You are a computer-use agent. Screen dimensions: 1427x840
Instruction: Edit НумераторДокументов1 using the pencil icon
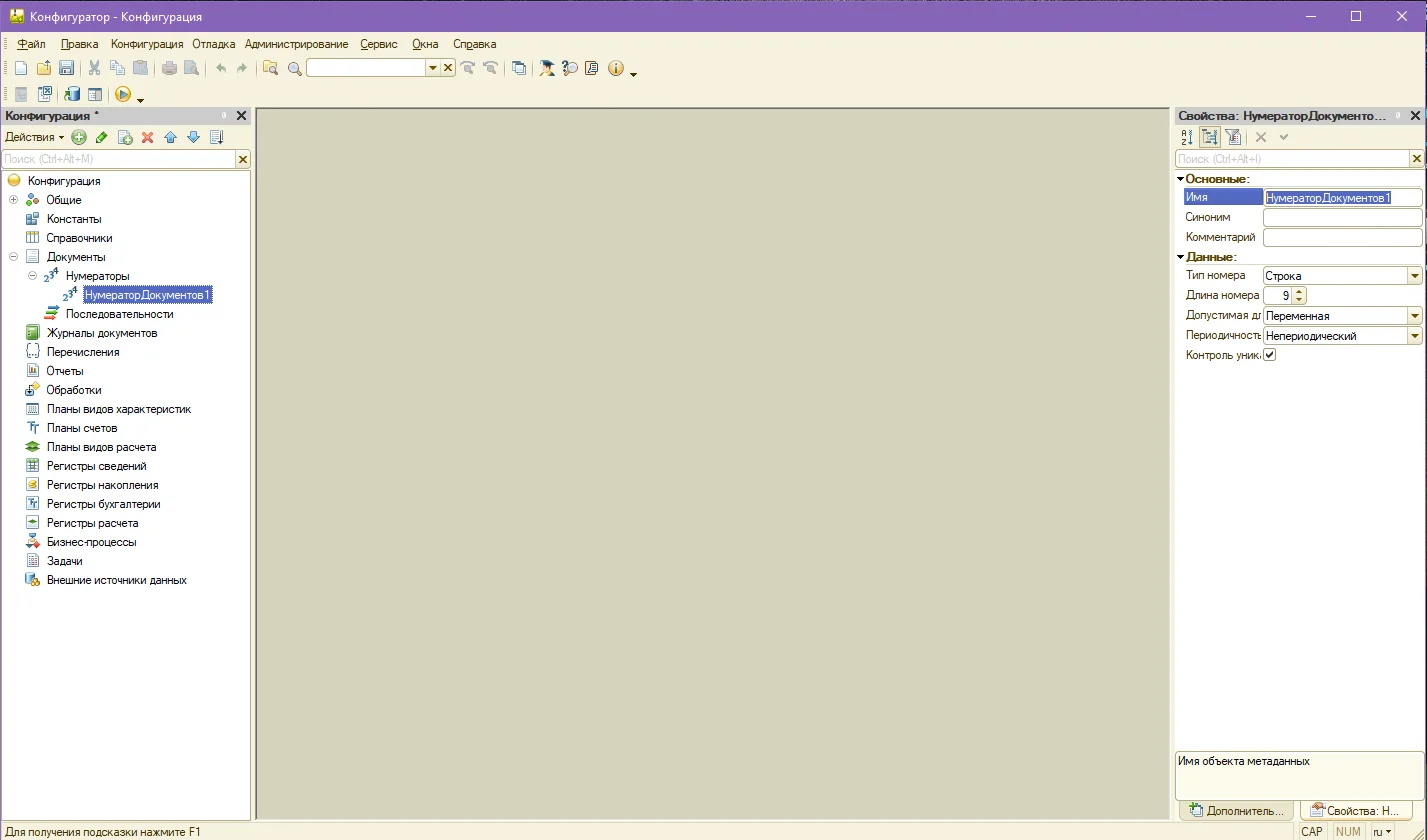[100, 137]
